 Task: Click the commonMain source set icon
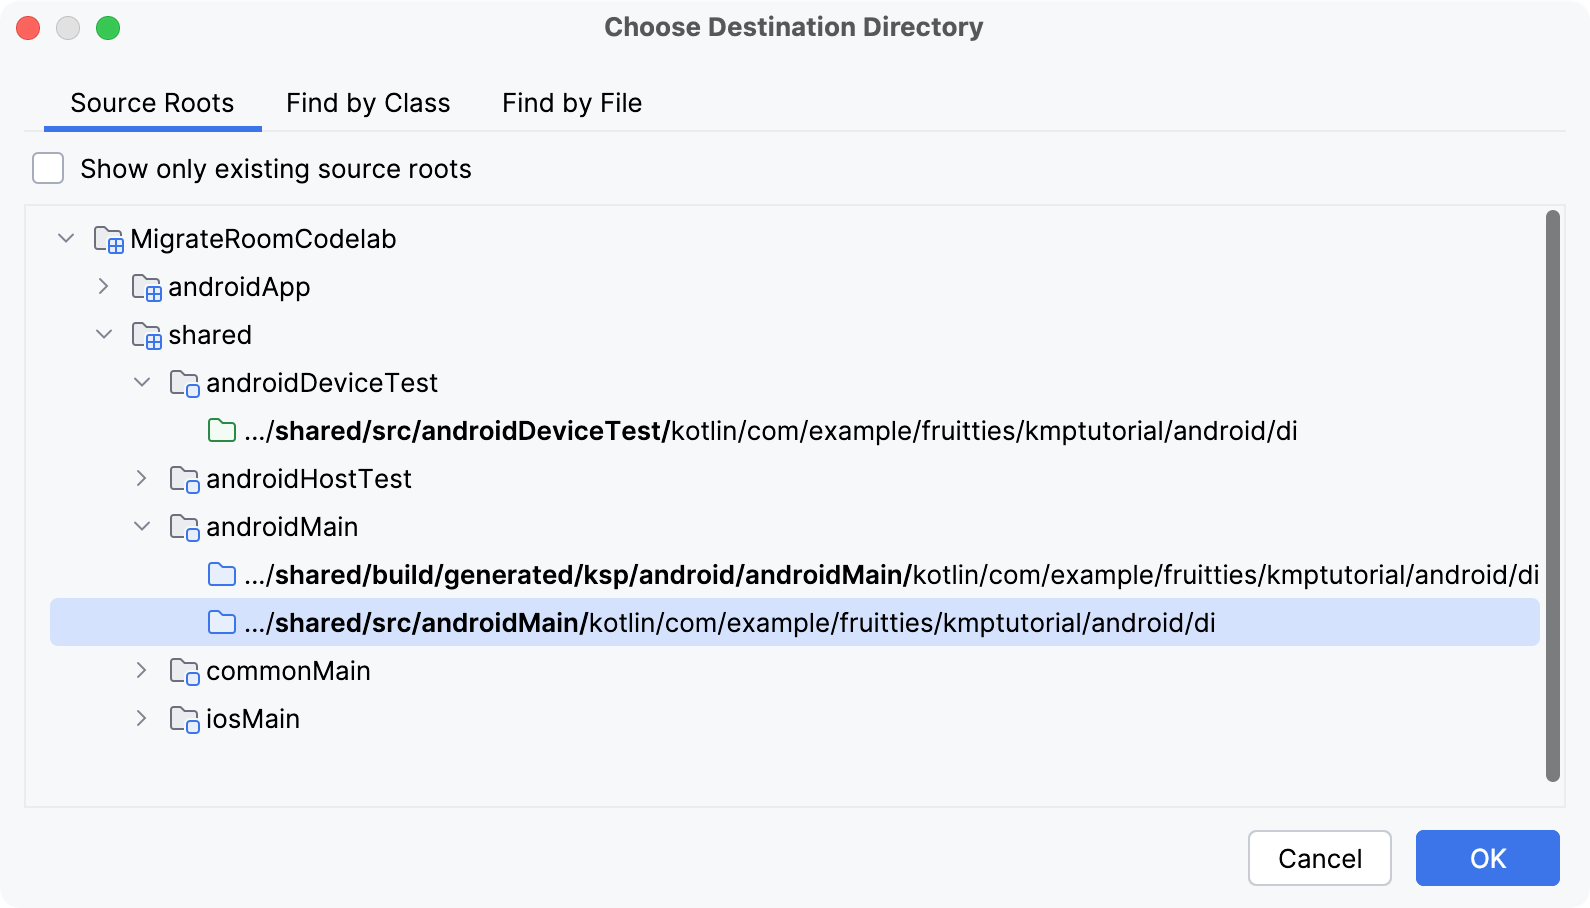pyautogui.click(x=184, y=672)
